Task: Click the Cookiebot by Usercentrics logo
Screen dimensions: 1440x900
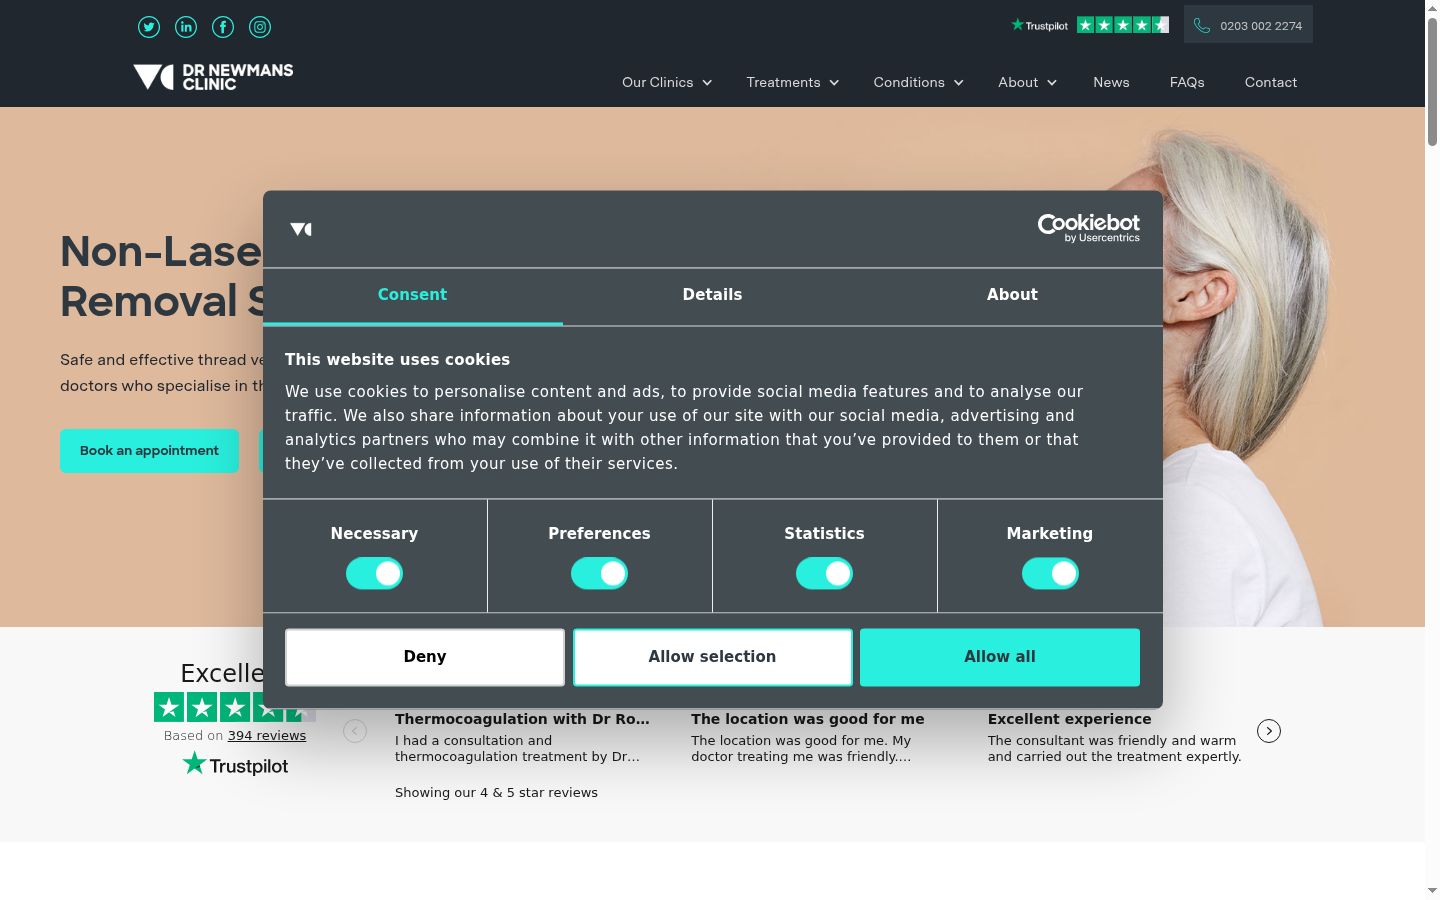Action: [x=1088, y=228]
